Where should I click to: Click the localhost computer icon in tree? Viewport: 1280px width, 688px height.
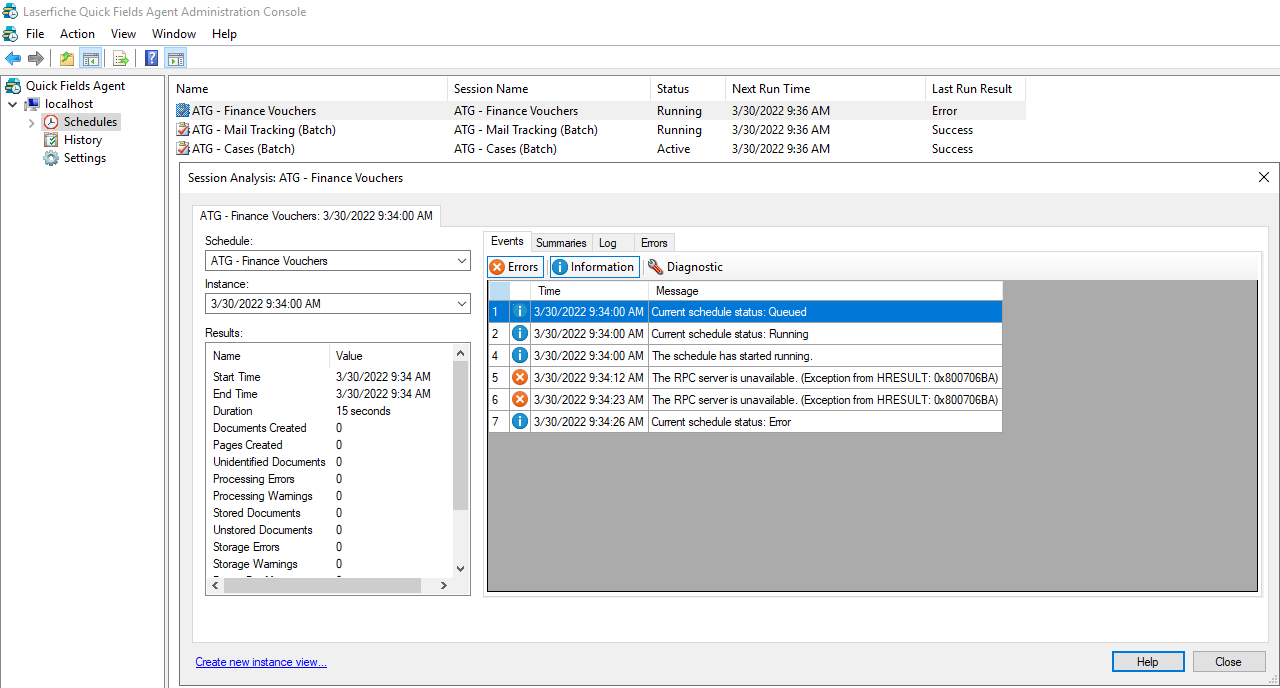coord(33,104)
